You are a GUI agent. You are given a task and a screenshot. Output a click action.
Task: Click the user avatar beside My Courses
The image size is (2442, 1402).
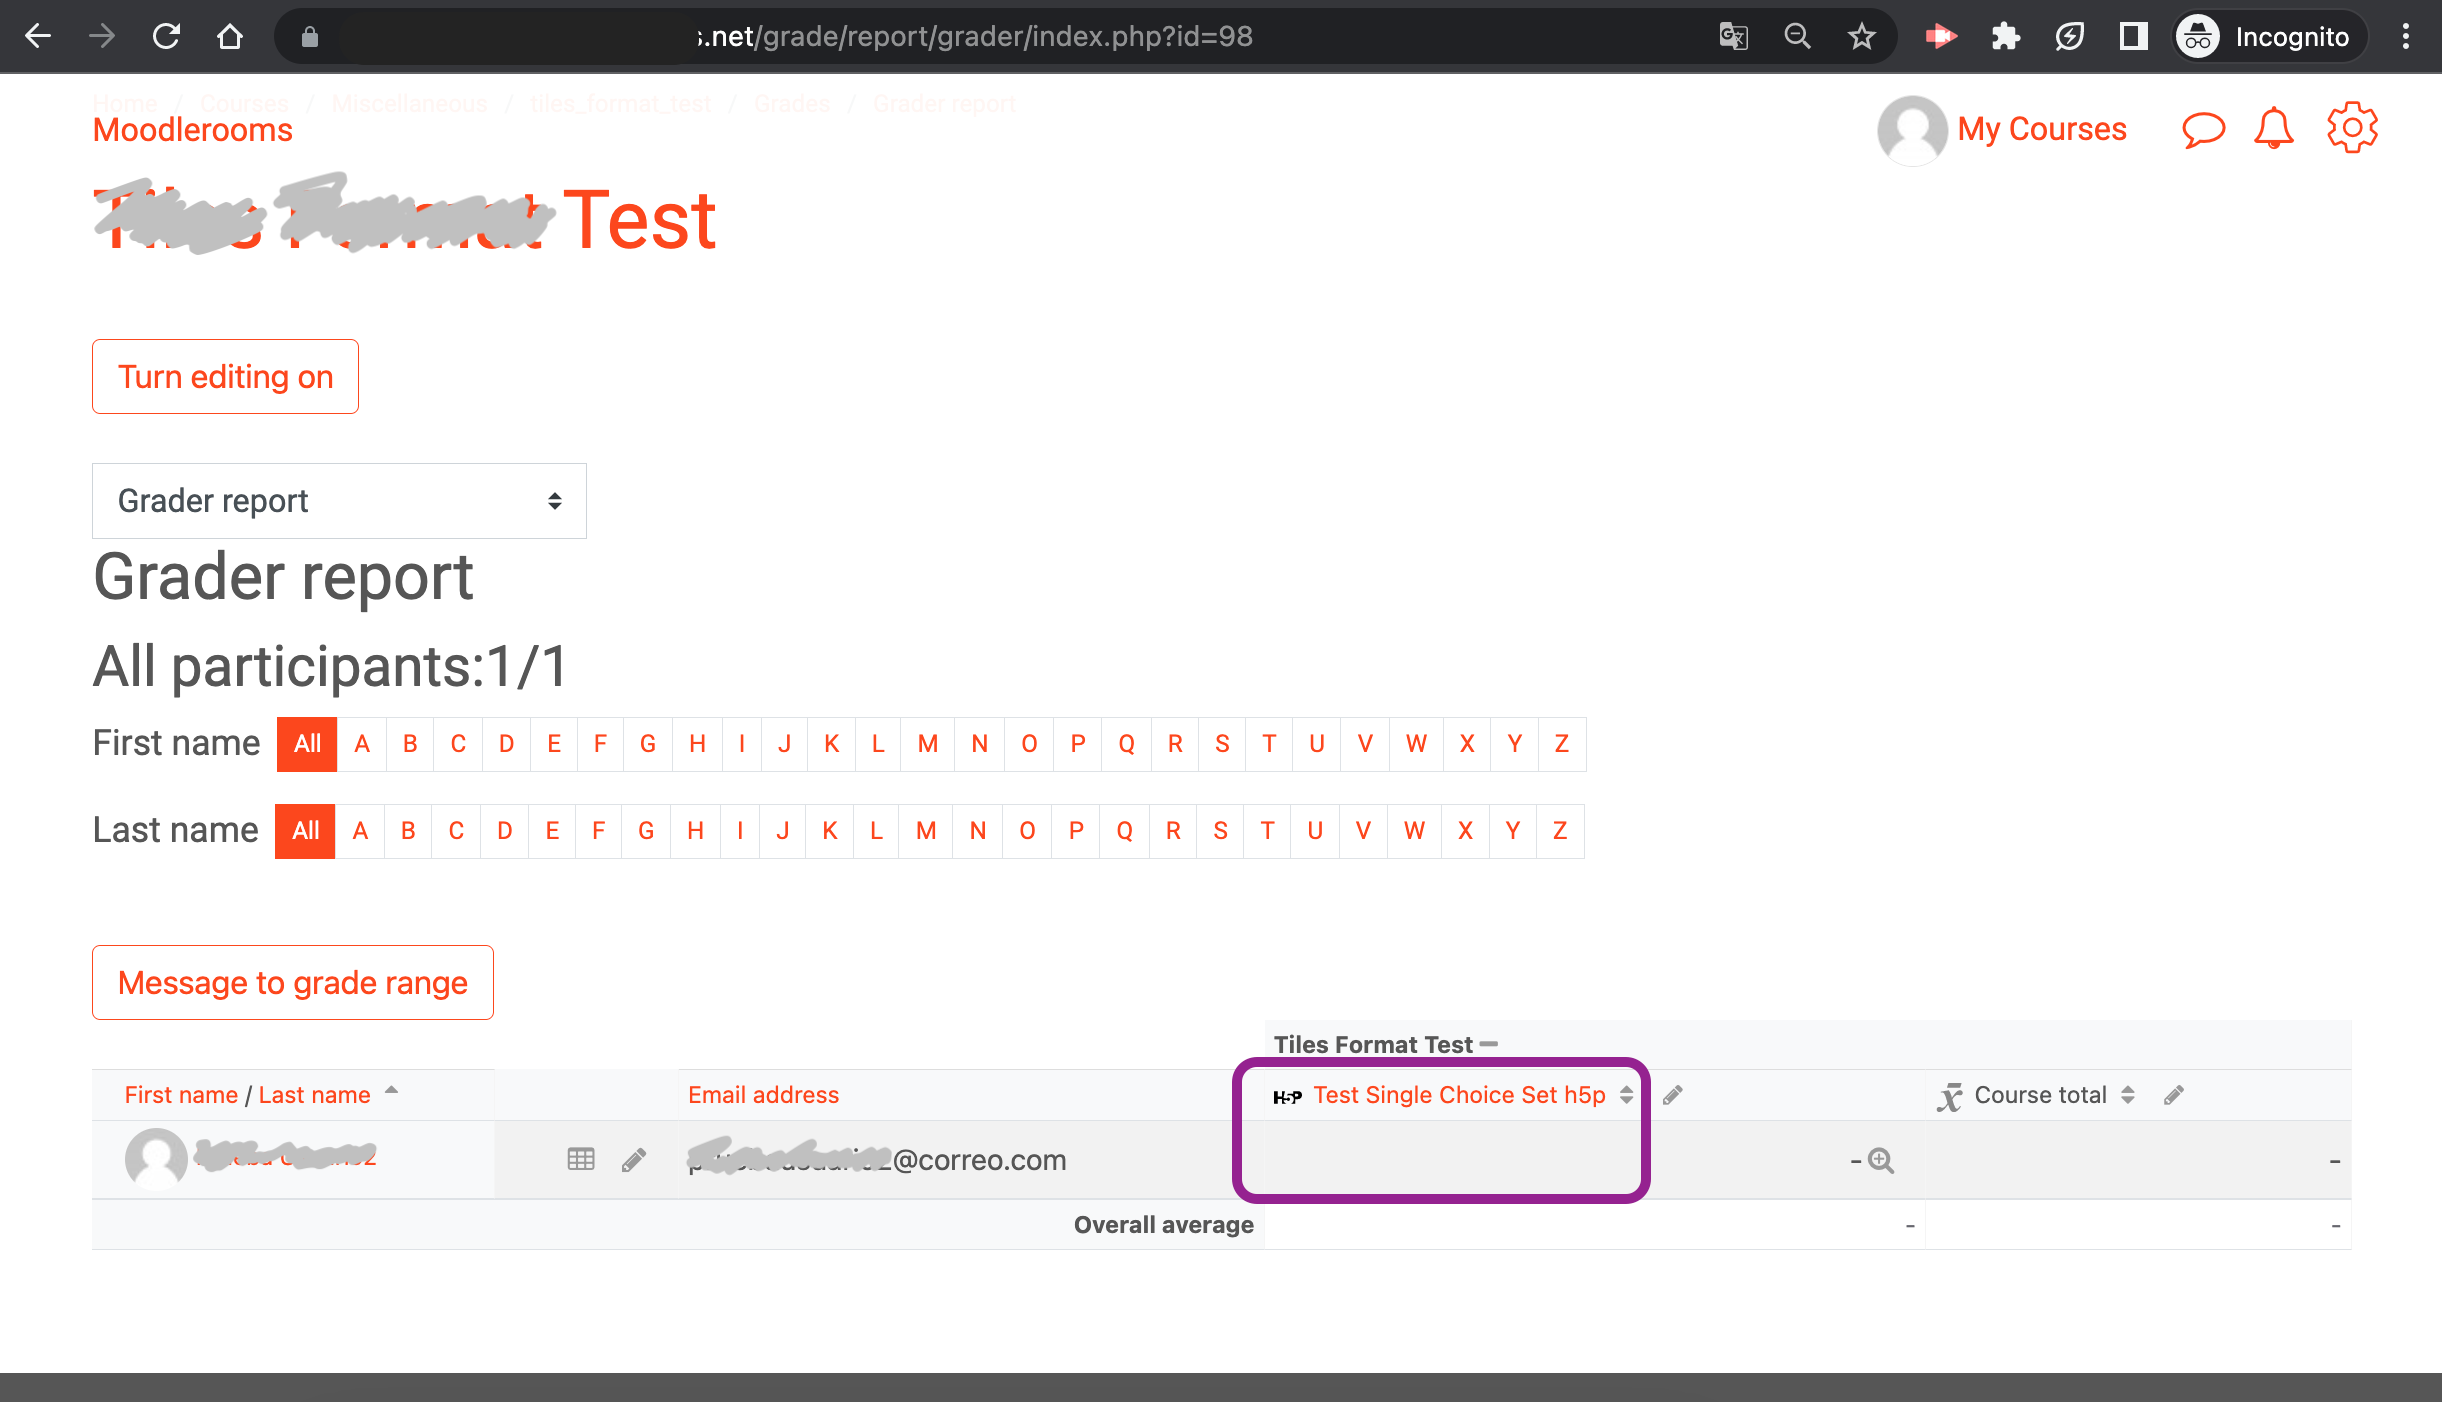pyautogui.click(x=1912, y=130)
